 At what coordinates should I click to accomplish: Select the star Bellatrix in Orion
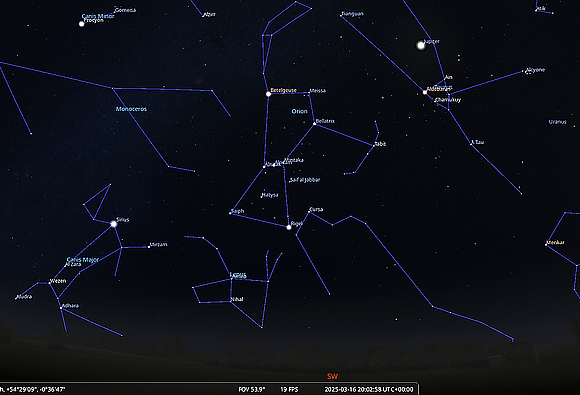coord(315,124)
